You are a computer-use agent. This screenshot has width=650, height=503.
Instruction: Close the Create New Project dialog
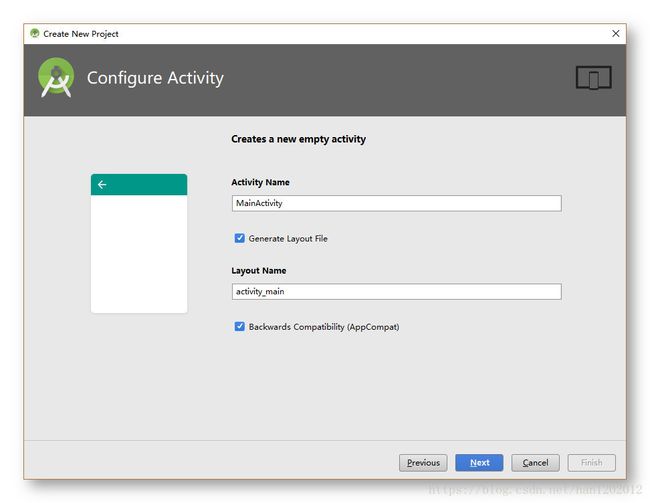[616, 33]
